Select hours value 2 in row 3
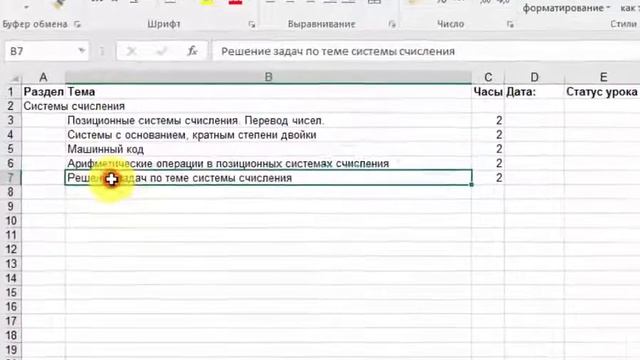This screenshot has height=360, width=640. (488, 120)
